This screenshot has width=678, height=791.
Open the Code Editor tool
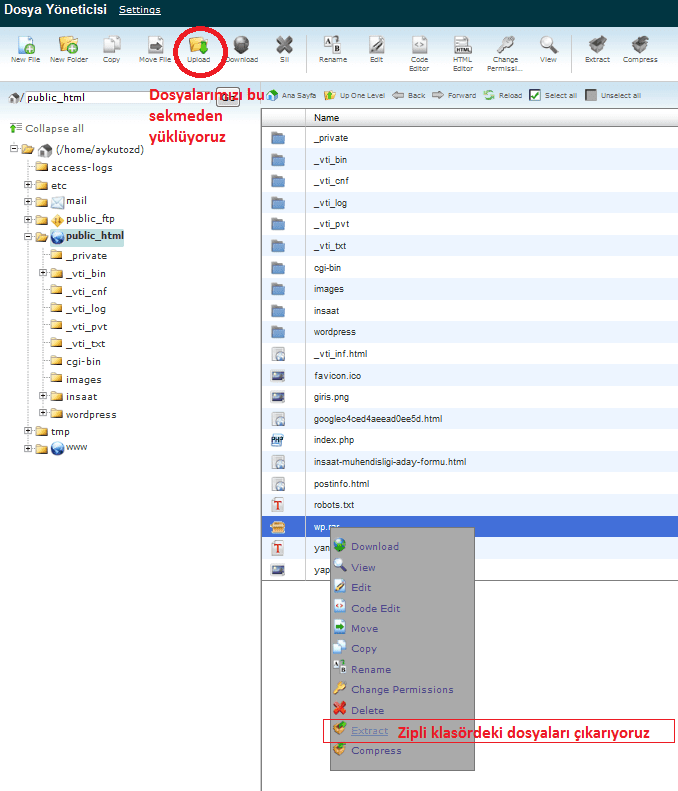419,53
